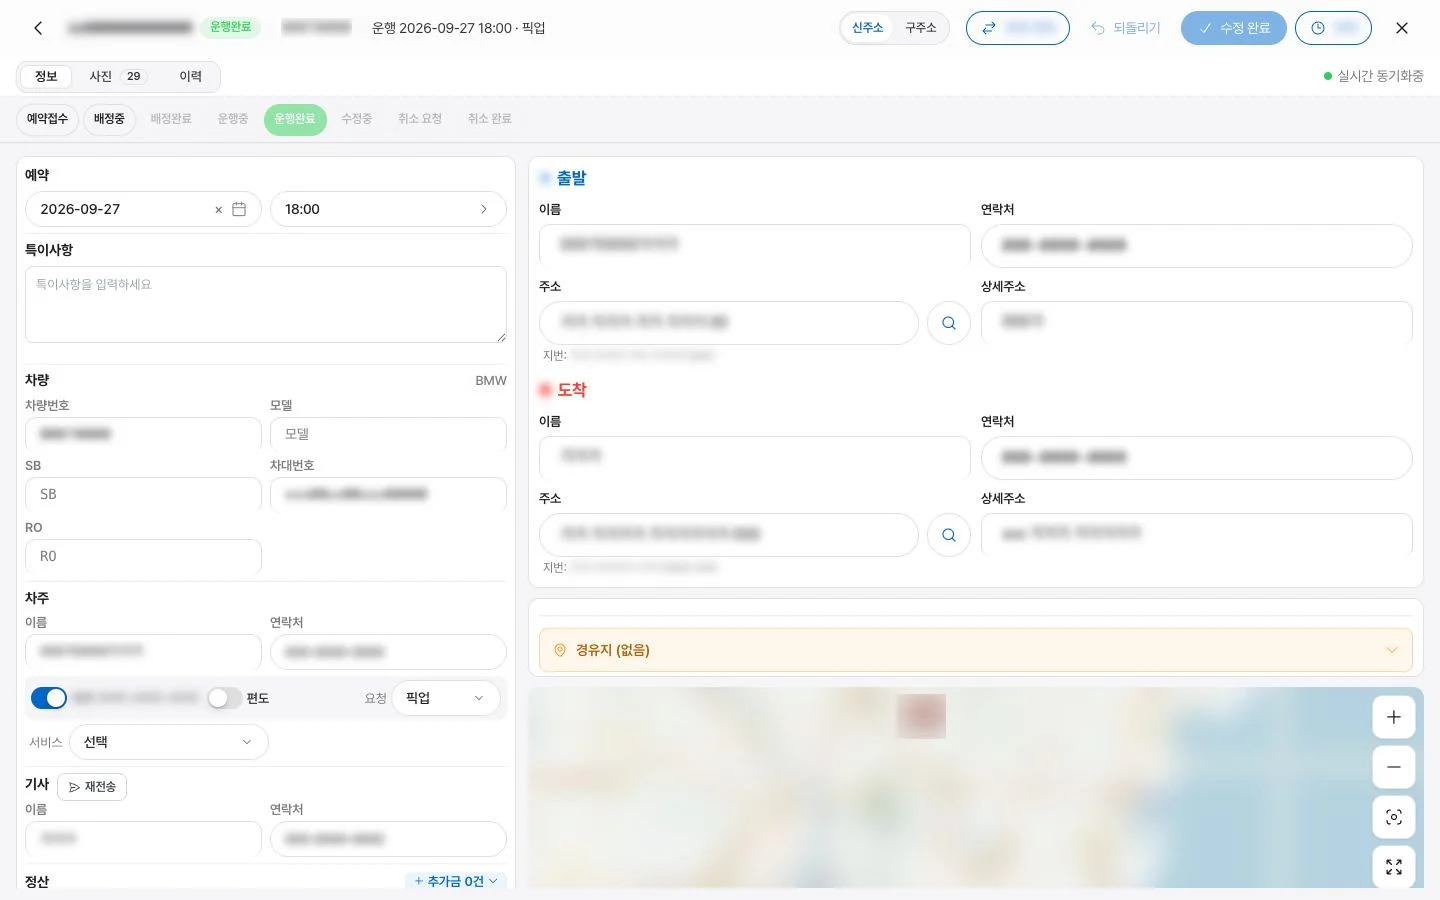Open the 18:00 time selector
Screen dimensions: 1440x900
point(388,209)
